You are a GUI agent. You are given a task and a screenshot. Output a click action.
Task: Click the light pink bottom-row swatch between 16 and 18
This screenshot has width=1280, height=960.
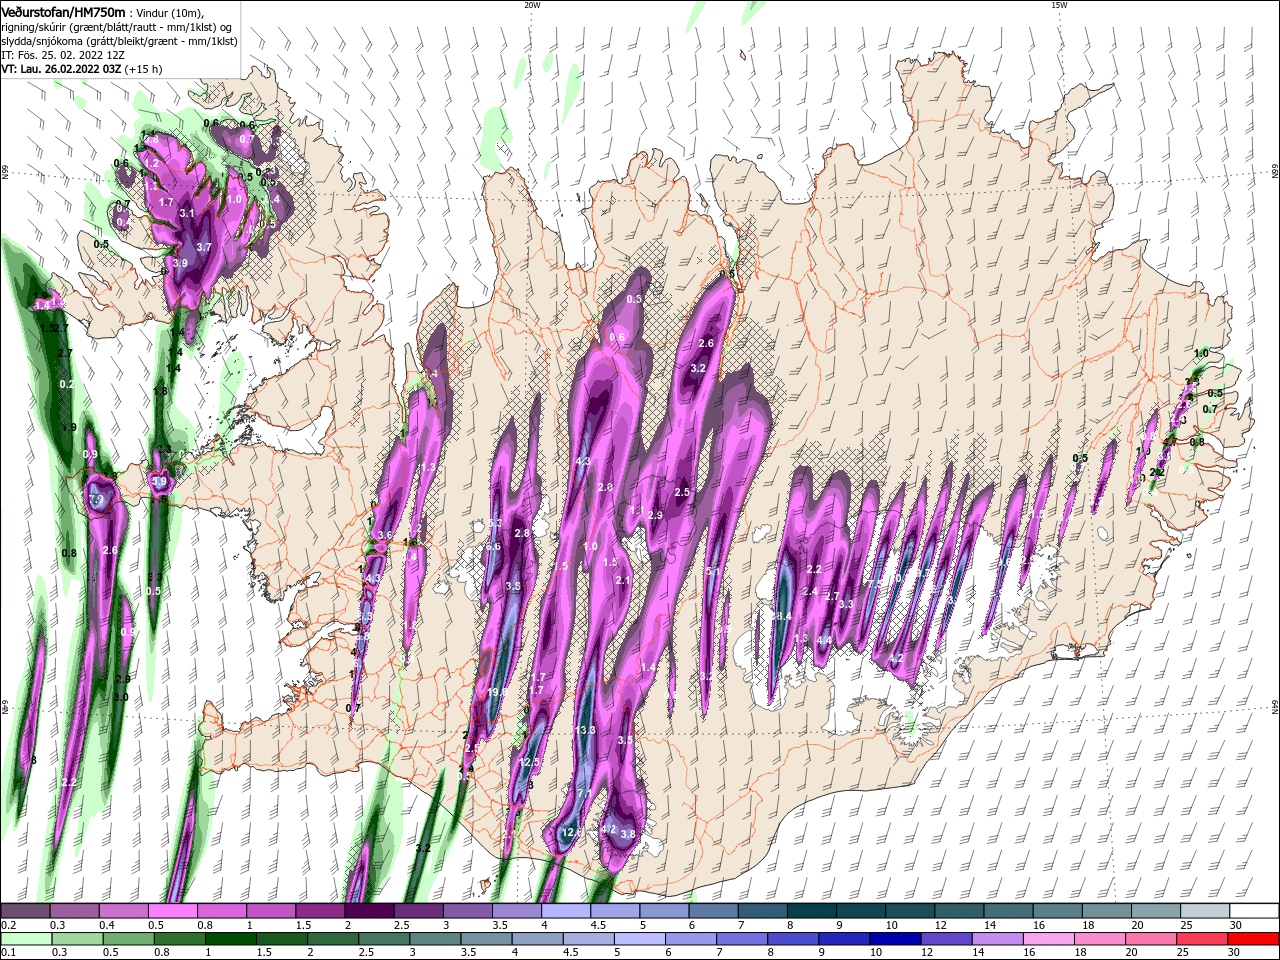[x=1049, y=939]
